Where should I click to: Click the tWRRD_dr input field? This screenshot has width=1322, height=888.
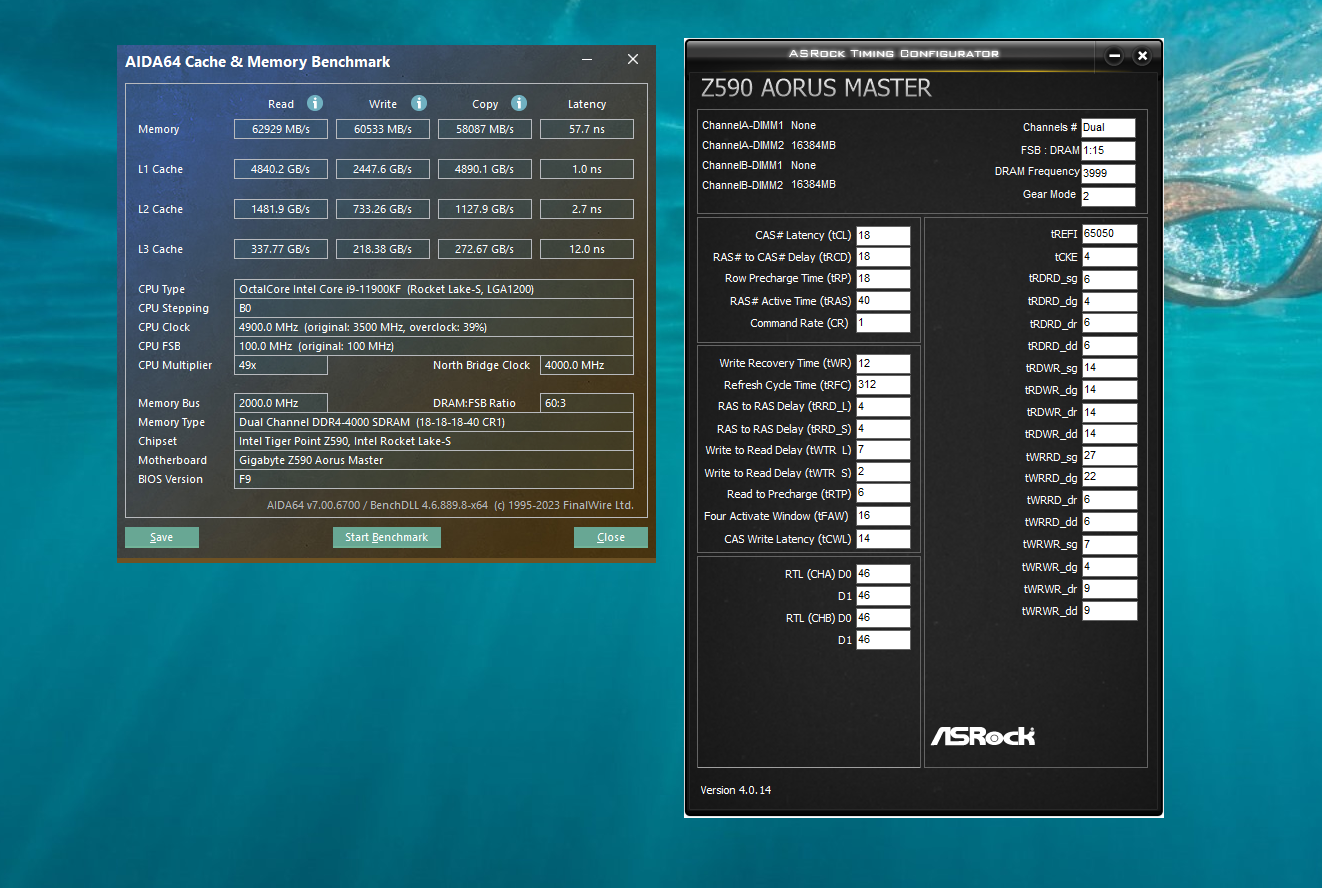click(1109, 500)
